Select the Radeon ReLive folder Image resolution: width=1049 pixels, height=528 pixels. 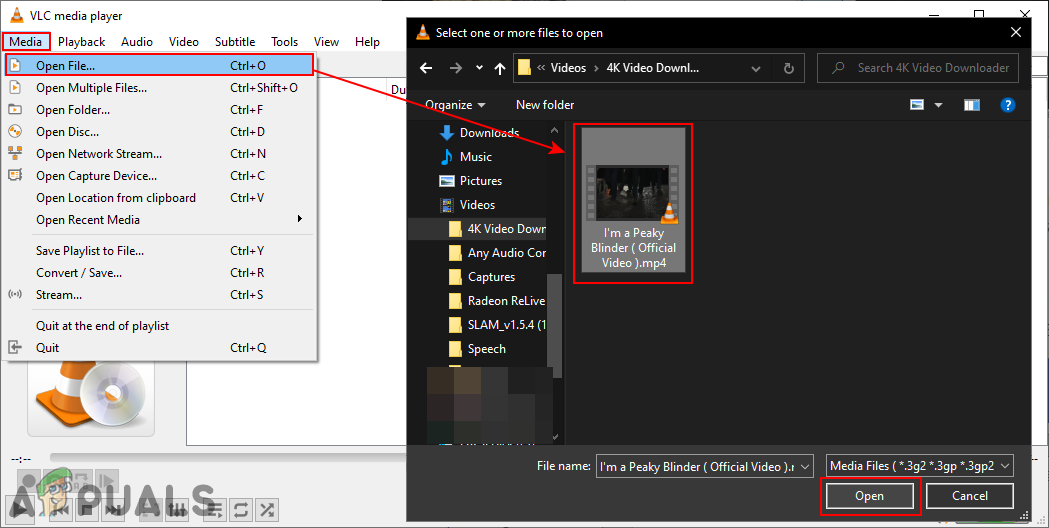[496, 301]
